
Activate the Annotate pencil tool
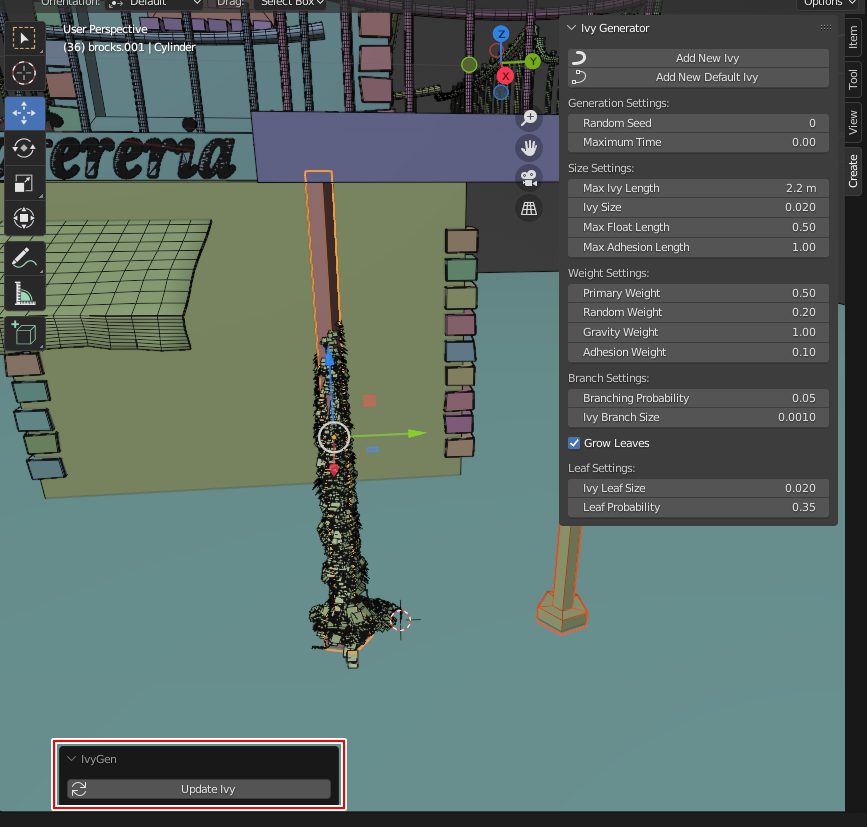coord(24,258)
